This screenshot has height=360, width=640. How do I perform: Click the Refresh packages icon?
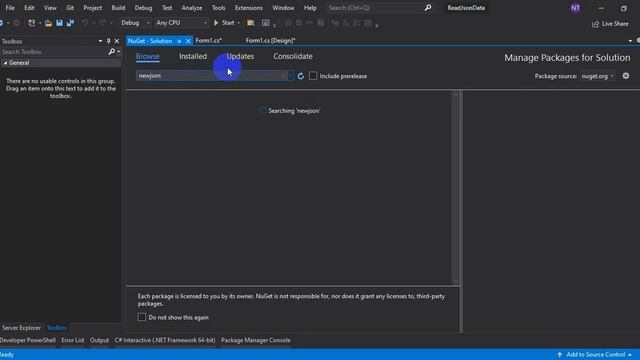[x=300, y=76]
